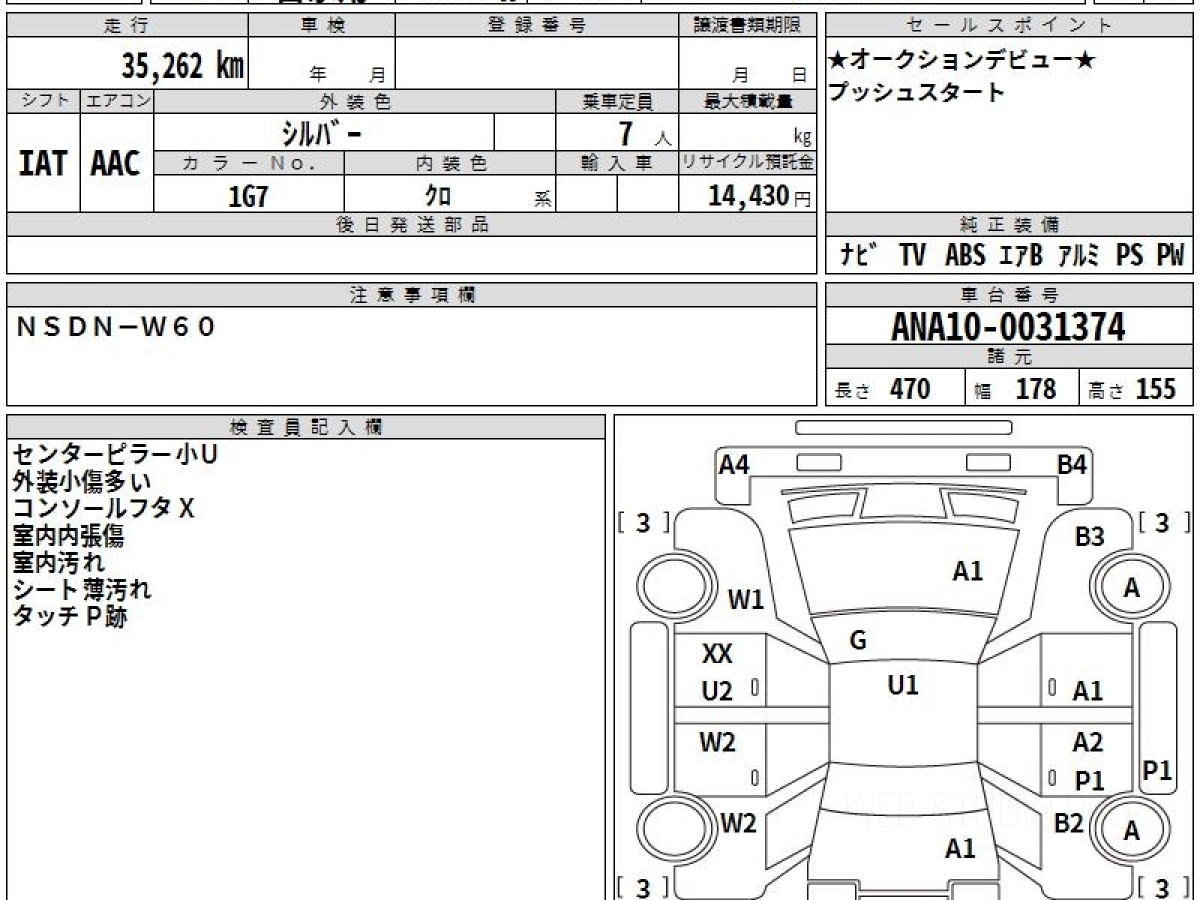Select inspector note 室内汚れ
Viewport: 1200px width, 900px height.
58,562
